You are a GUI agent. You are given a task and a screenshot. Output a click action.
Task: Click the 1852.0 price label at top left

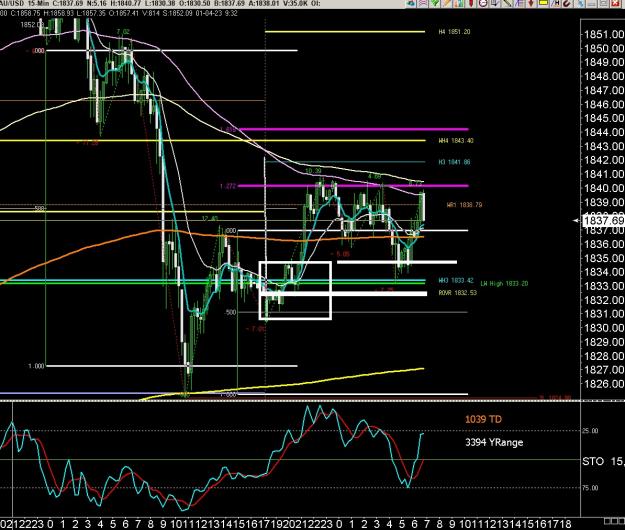tap(31, 25)
